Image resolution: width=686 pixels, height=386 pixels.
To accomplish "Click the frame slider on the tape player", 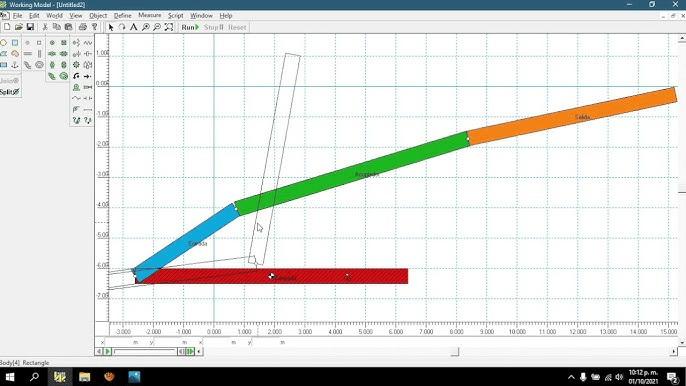I will click(145, 351).
